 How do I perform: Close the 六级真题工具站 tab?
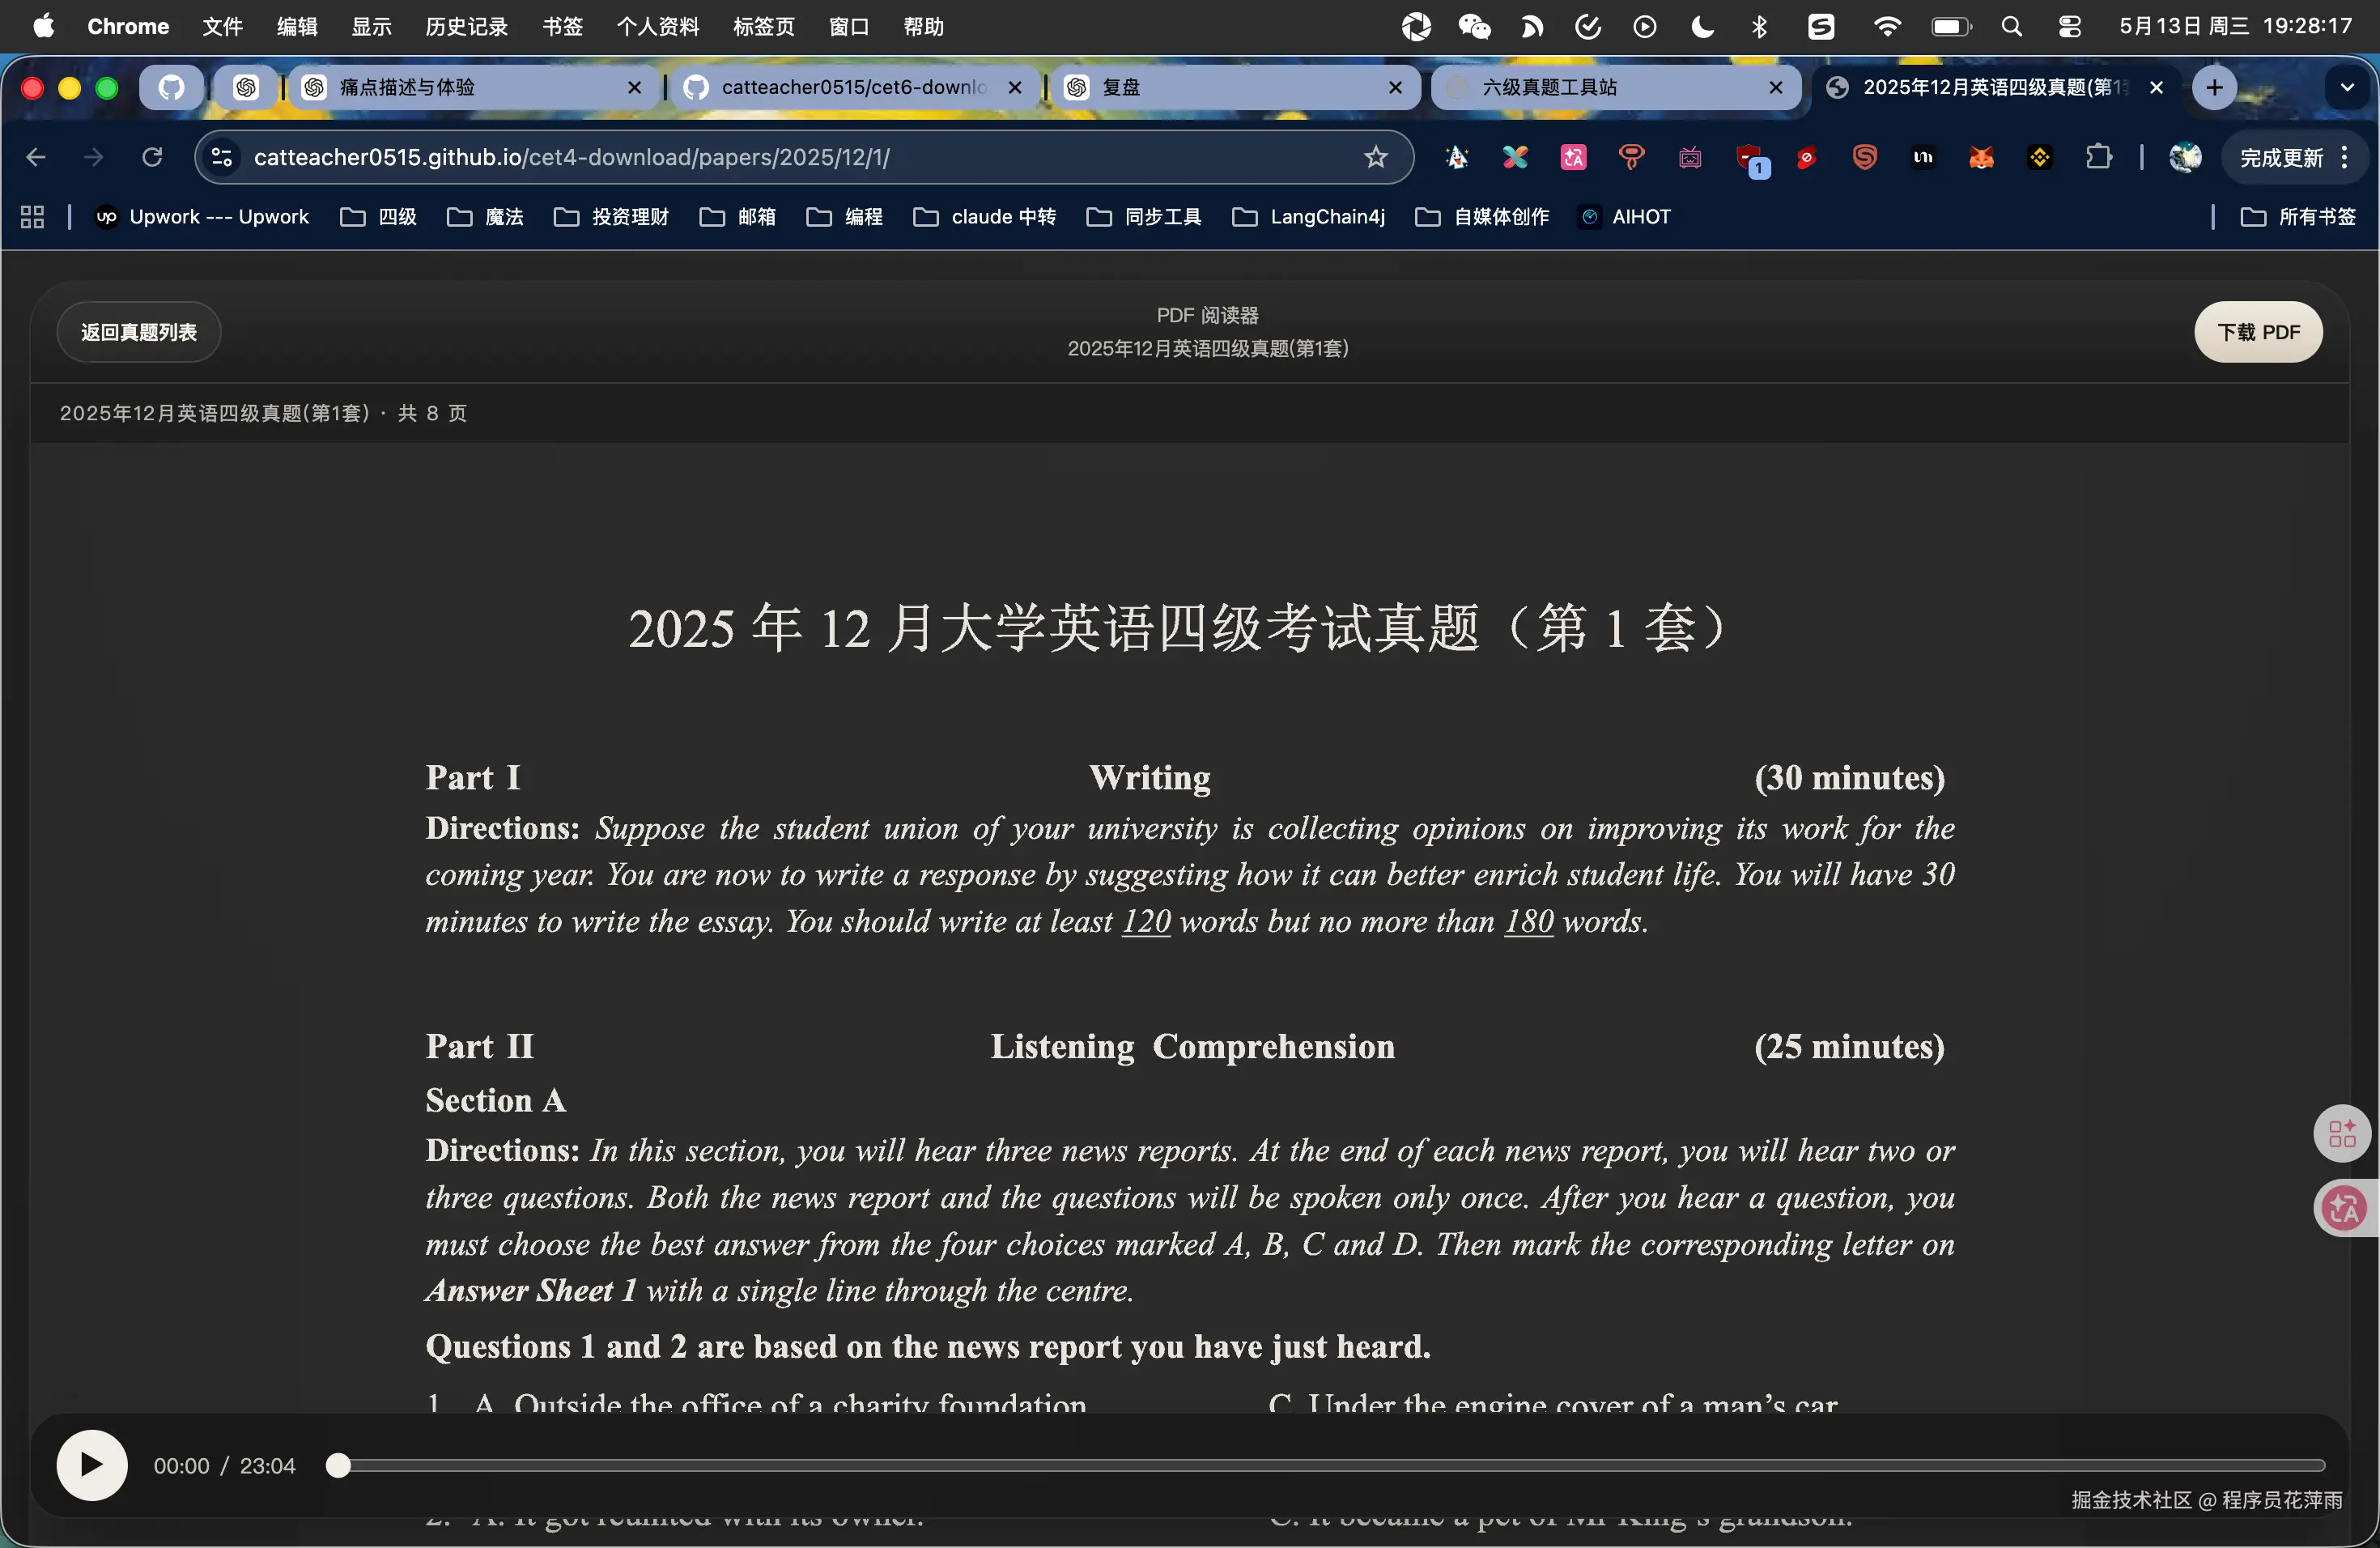tap(1776, 87)
